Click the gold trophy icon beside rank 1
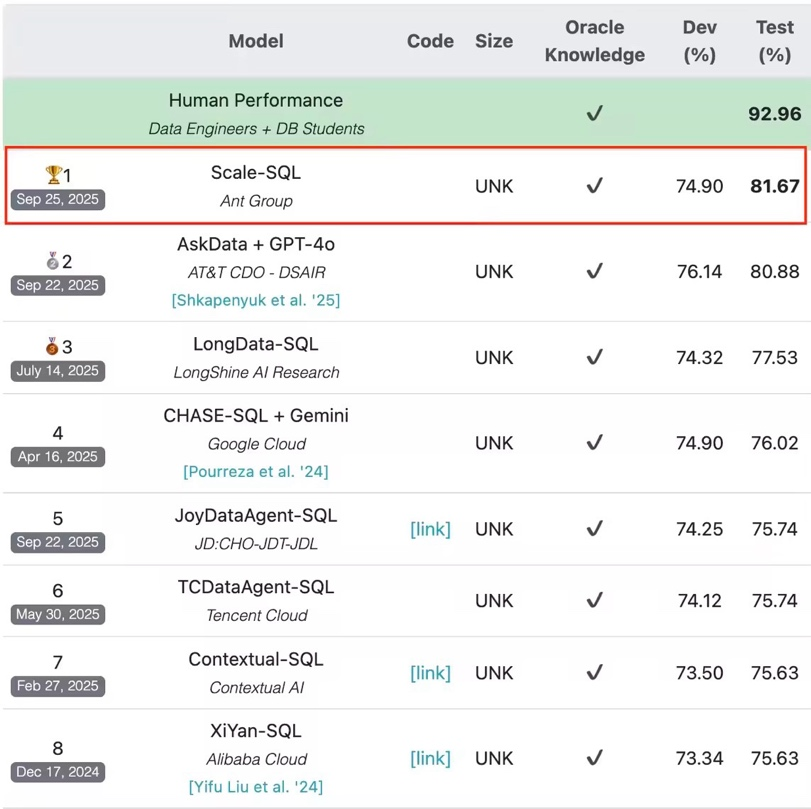This screenshot has height=809, width=811. [x=53, y=175]
